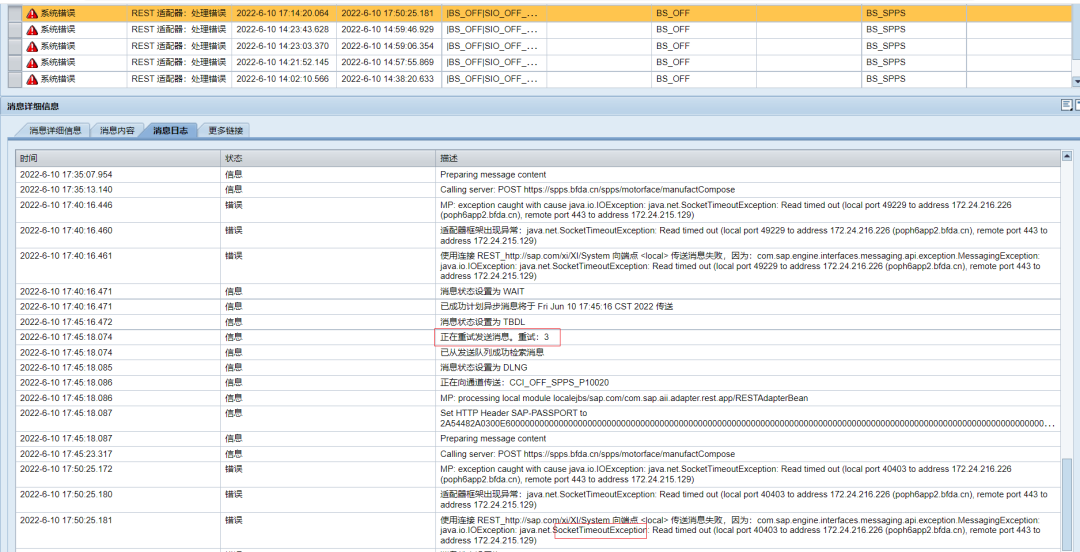This screenshot has width=1080, height=552.
Task: Select row marker for message started 17:14:20.064
Action: point(14,13)
